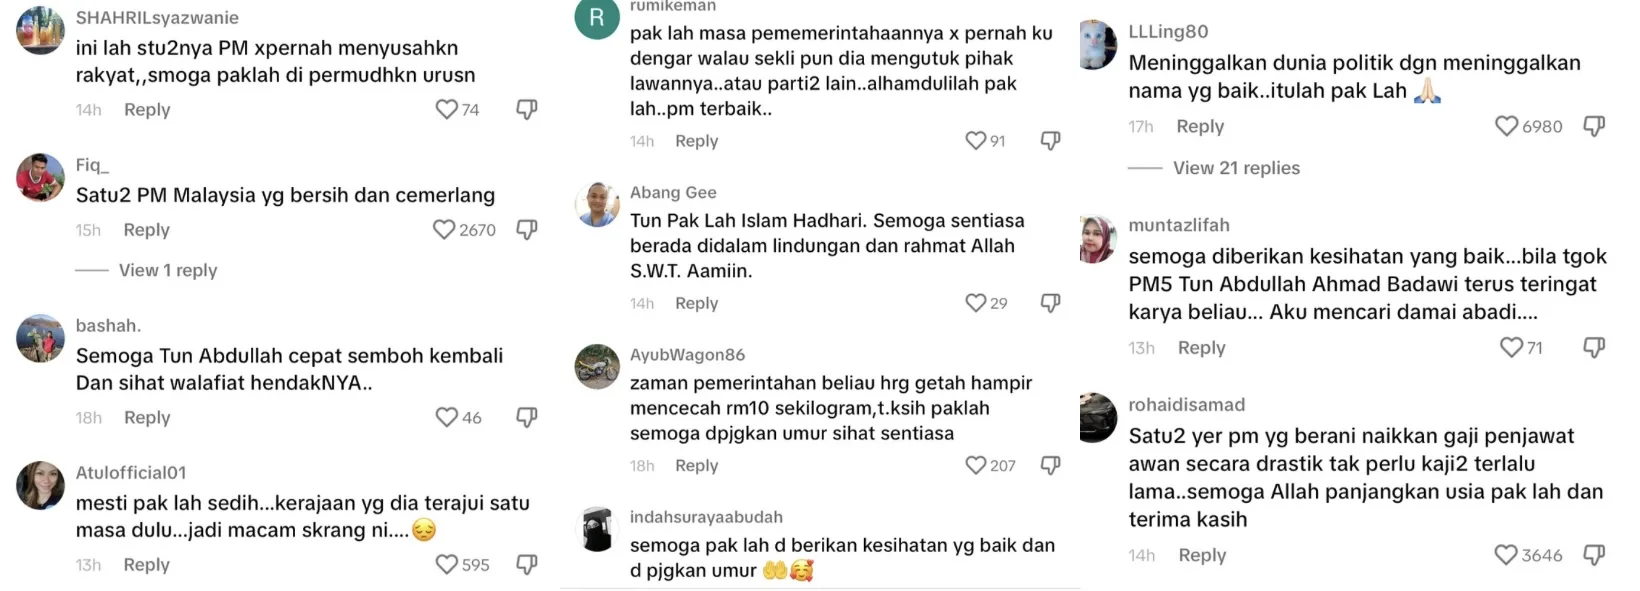Tap heart icon on LLLing80's comment
This screenshot has width=1640, height=591.
(x=1506, y=126)
